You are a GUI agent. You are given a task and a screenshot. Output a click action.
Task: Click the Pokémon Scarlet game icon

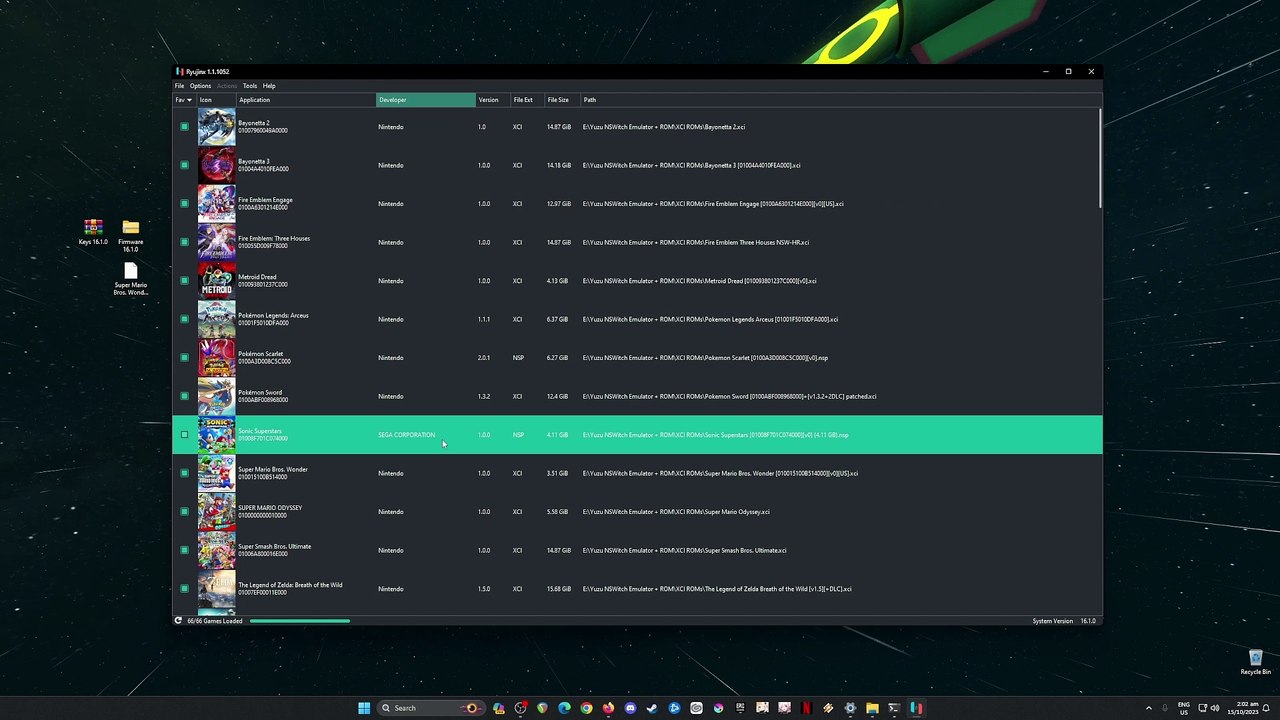pos(216,358)
